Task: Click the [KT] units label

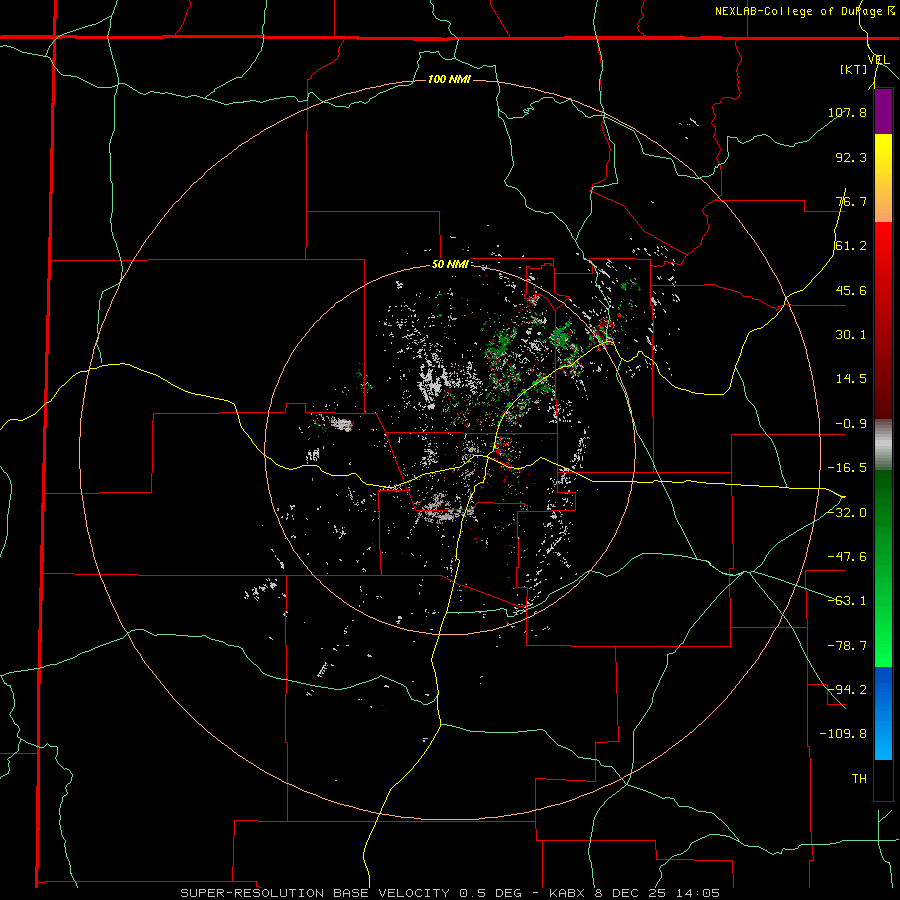Action: tap(854, 69)
